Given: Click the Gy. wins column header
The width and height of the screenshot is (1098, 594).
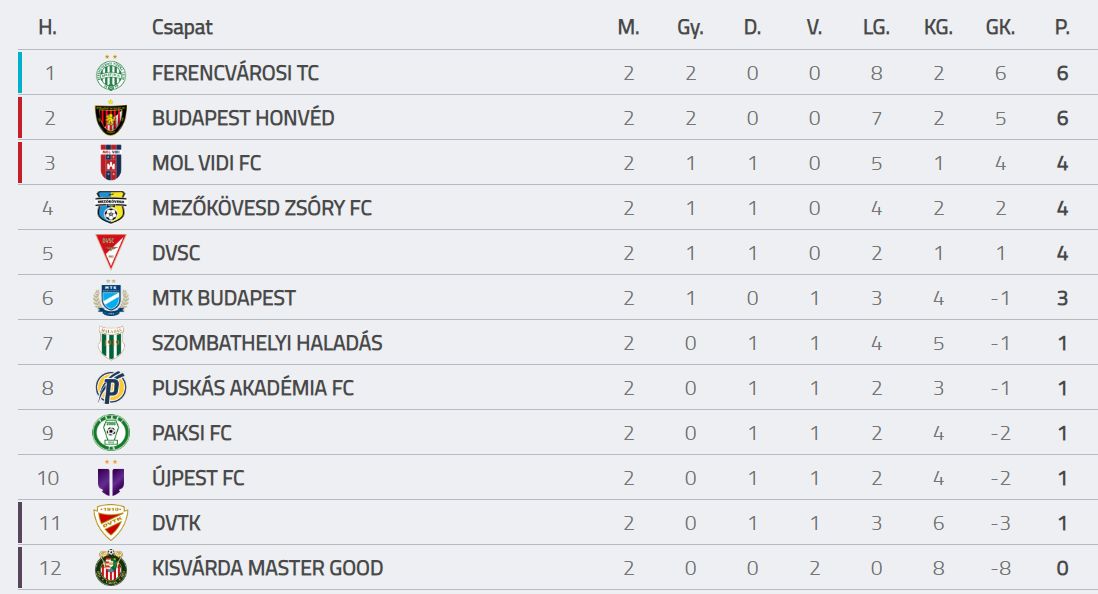Looking at the screenshot, I should point(690,28).
